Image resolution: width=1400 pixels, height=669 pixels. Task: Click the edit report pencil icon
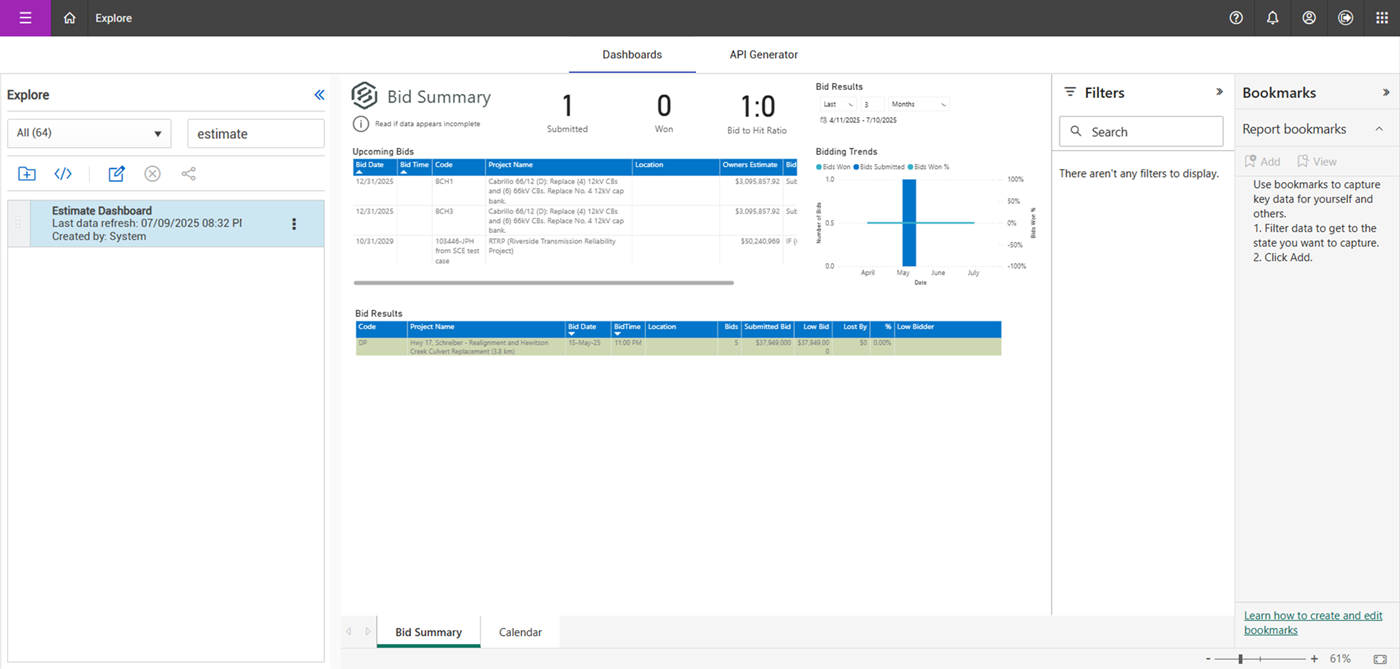[x=116, y=174]
